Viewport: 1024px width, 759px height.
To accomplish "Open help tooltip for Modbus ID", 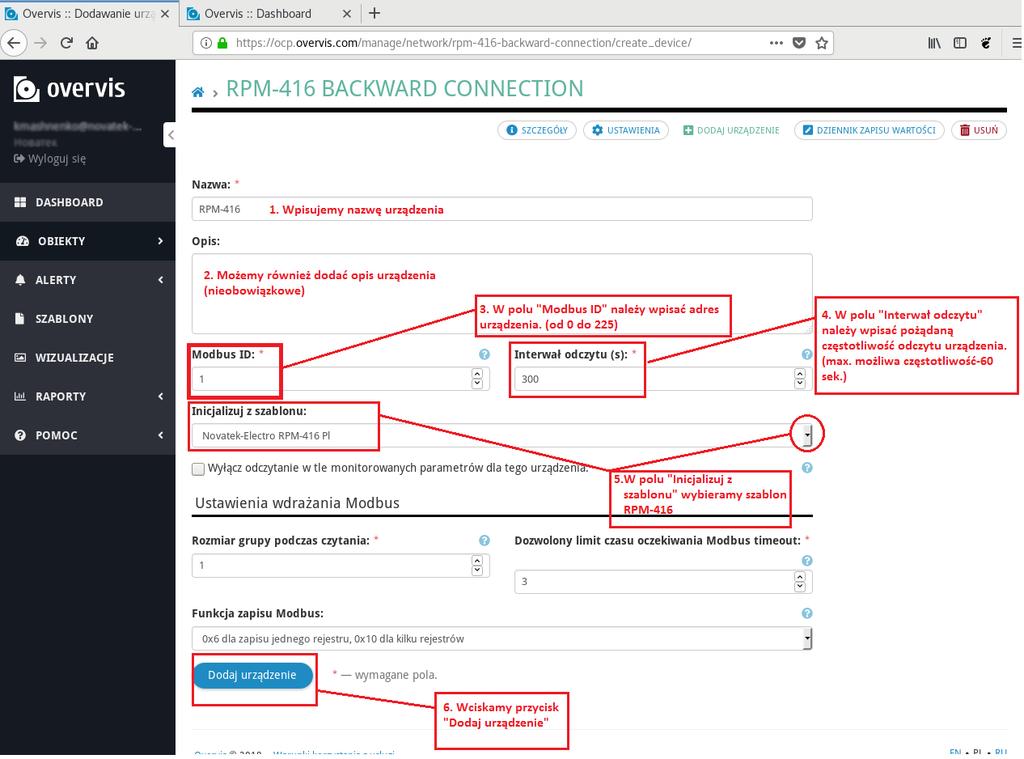I will pyautogui.click(x=484, y=354).
